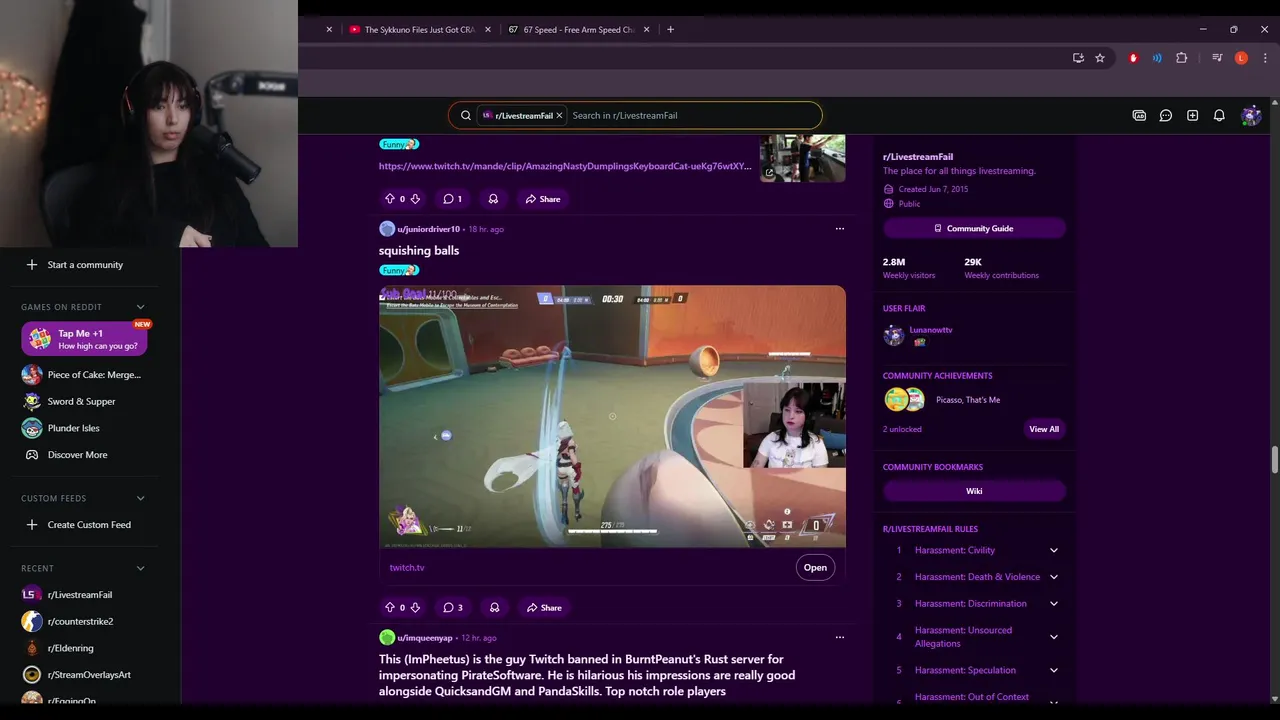Open the mande clip thumbnail
The image size is (1280, 720).
click(802, 158)
